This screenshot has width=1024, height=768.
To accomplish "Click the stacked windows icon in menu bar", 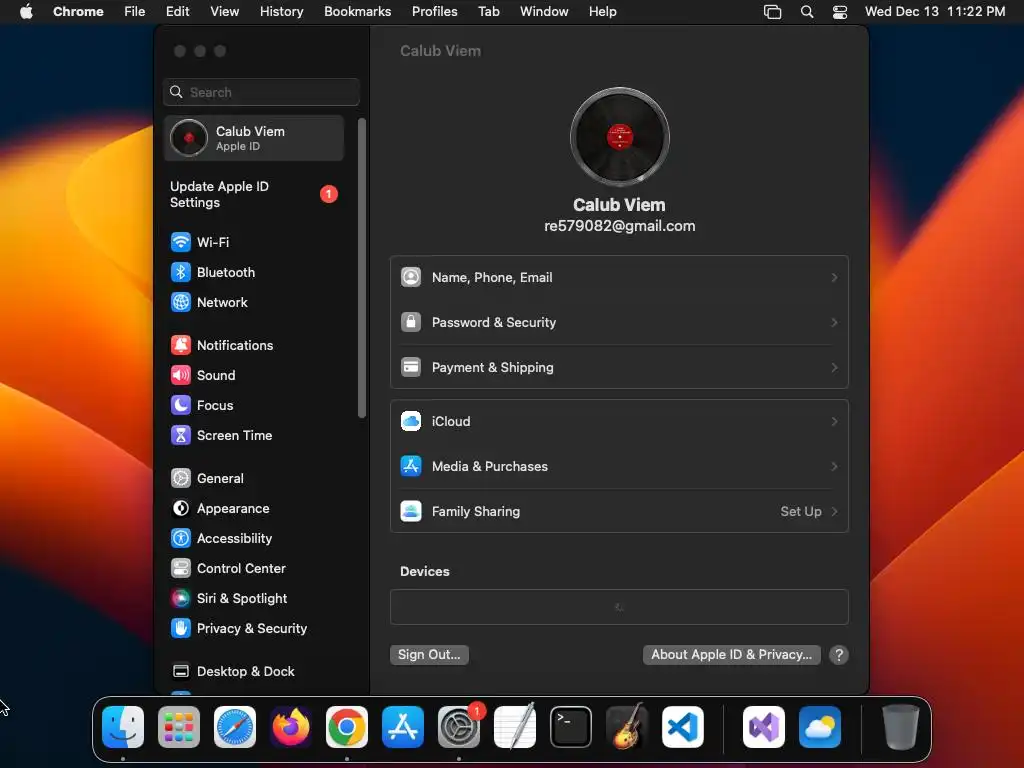I will [x=773, y=12].
